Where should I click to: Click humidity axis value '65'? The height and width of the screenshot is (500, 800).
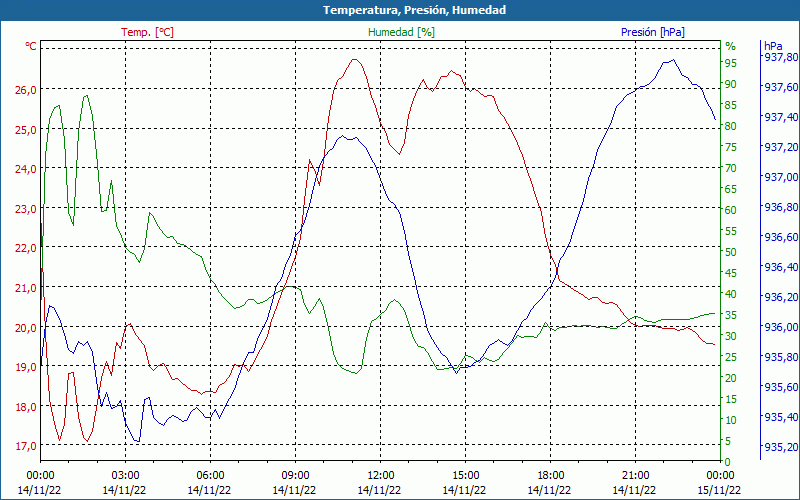(731, 189)
